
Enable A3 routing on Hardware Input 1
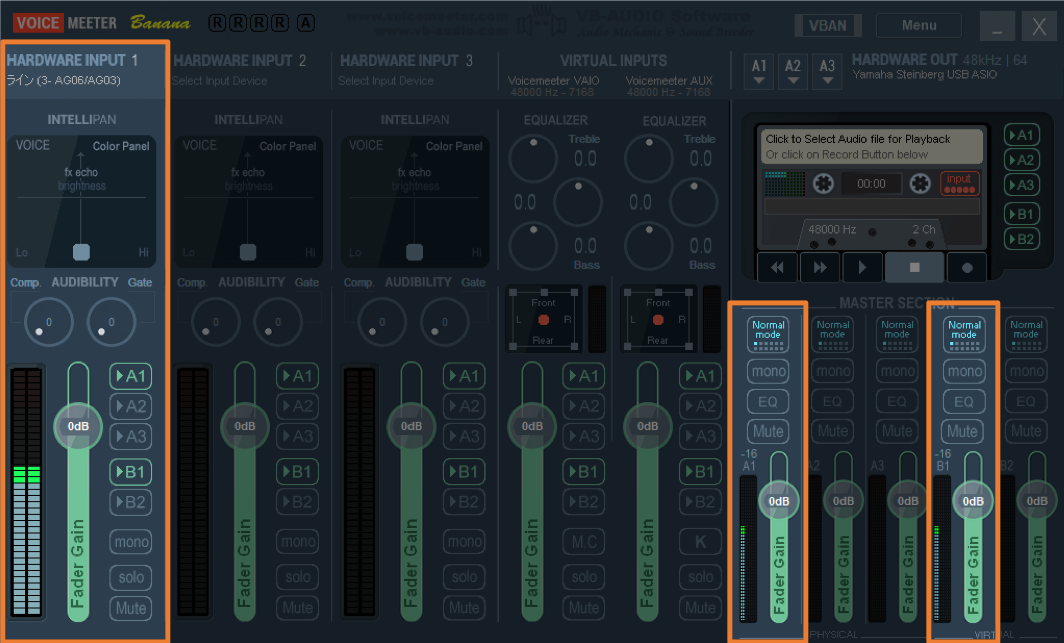[x=131, y=436]
